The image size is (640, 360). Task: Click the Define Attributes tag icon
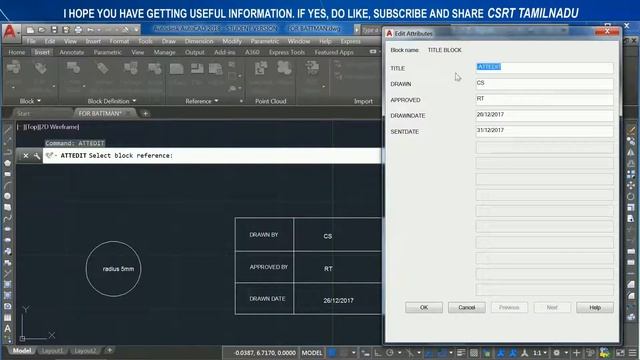coord(102,68)
